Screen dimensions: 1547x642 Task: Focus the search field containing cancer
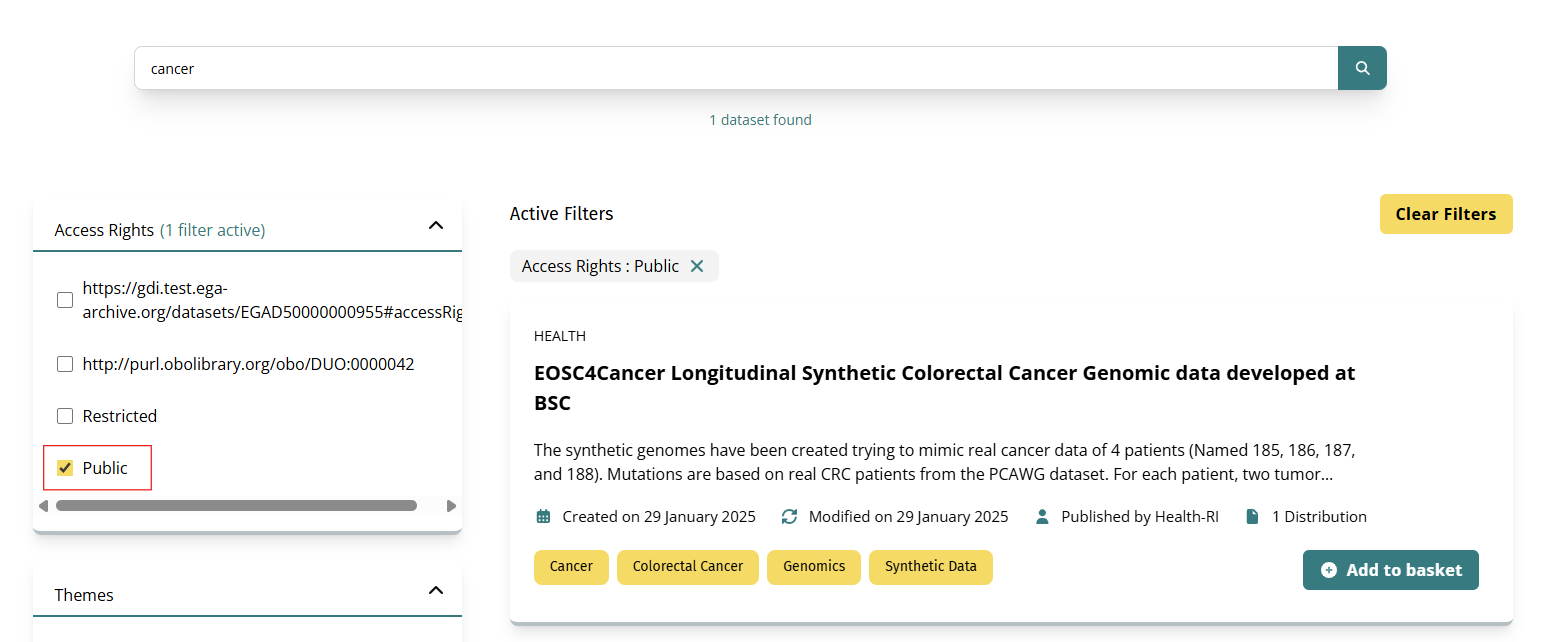[x=736, y=68]
